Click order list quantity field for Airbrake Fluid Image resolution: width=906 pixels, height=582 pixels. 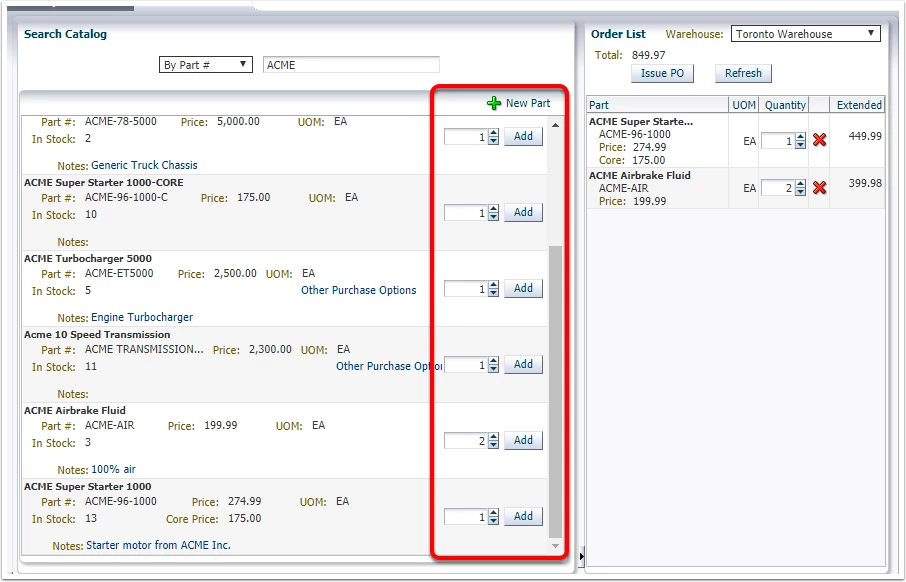tap(778, 188)
